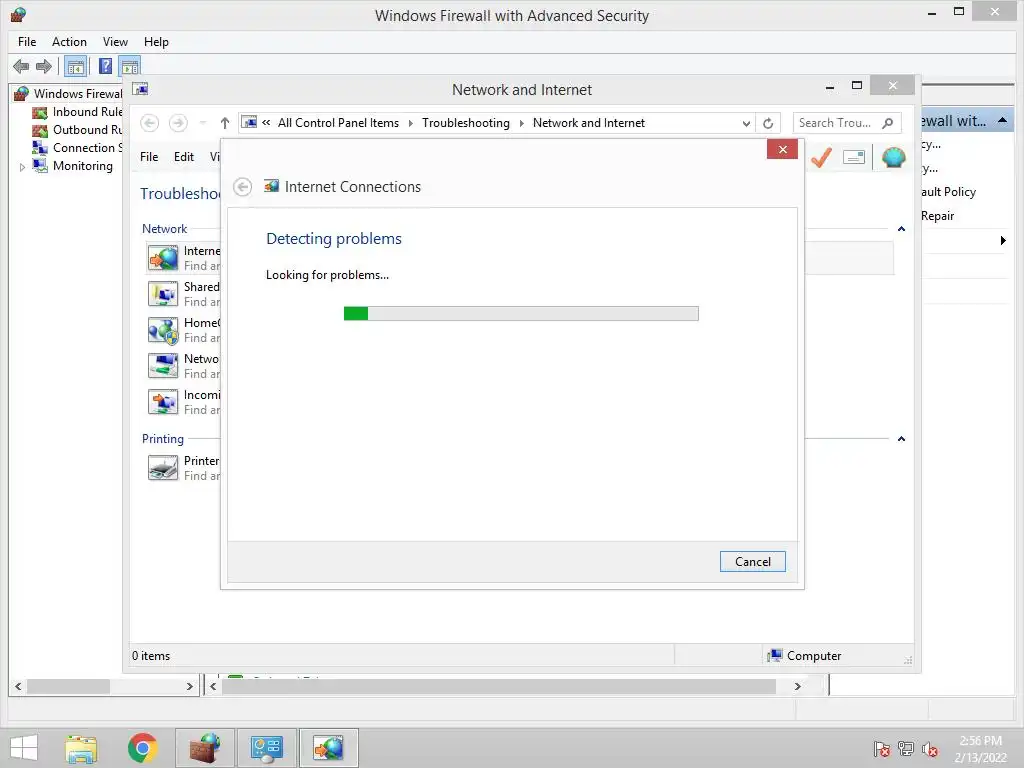Click left arrow of center pane scrollbar
The height and width of the screenshot is (768, 1024).
(213, 686)
